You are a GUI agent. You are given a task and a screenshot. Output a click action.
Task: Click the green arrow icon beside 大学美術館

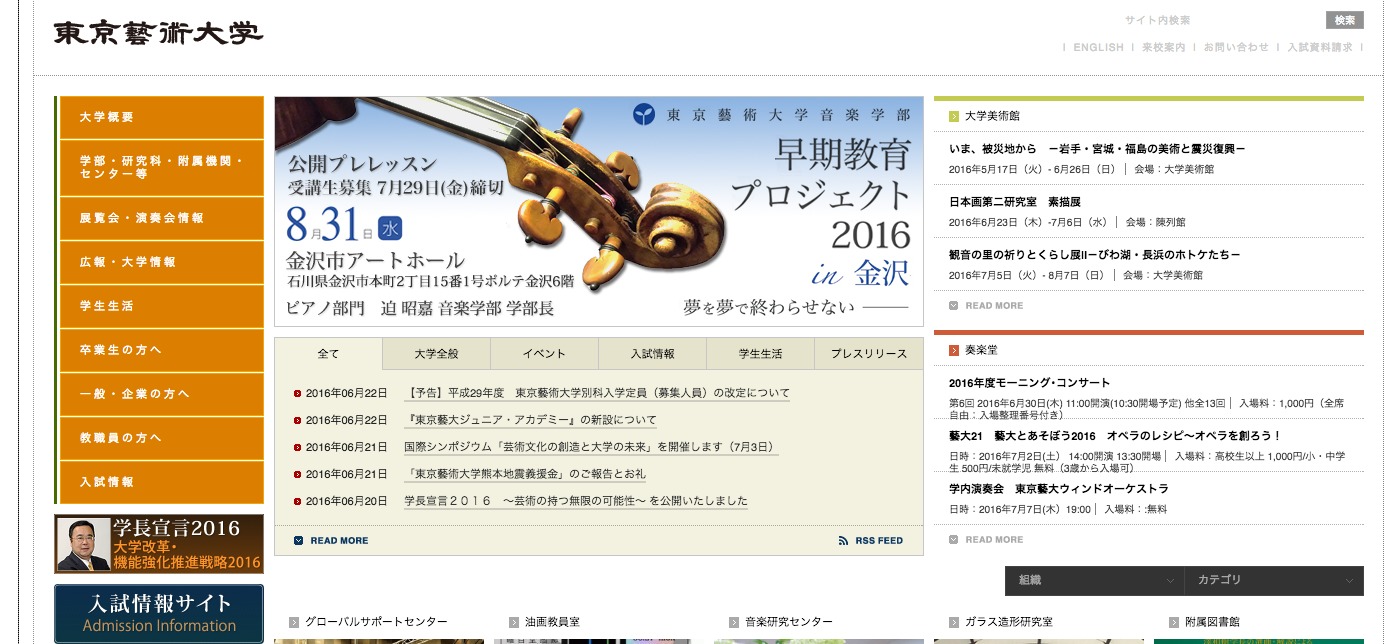(954, 116)
